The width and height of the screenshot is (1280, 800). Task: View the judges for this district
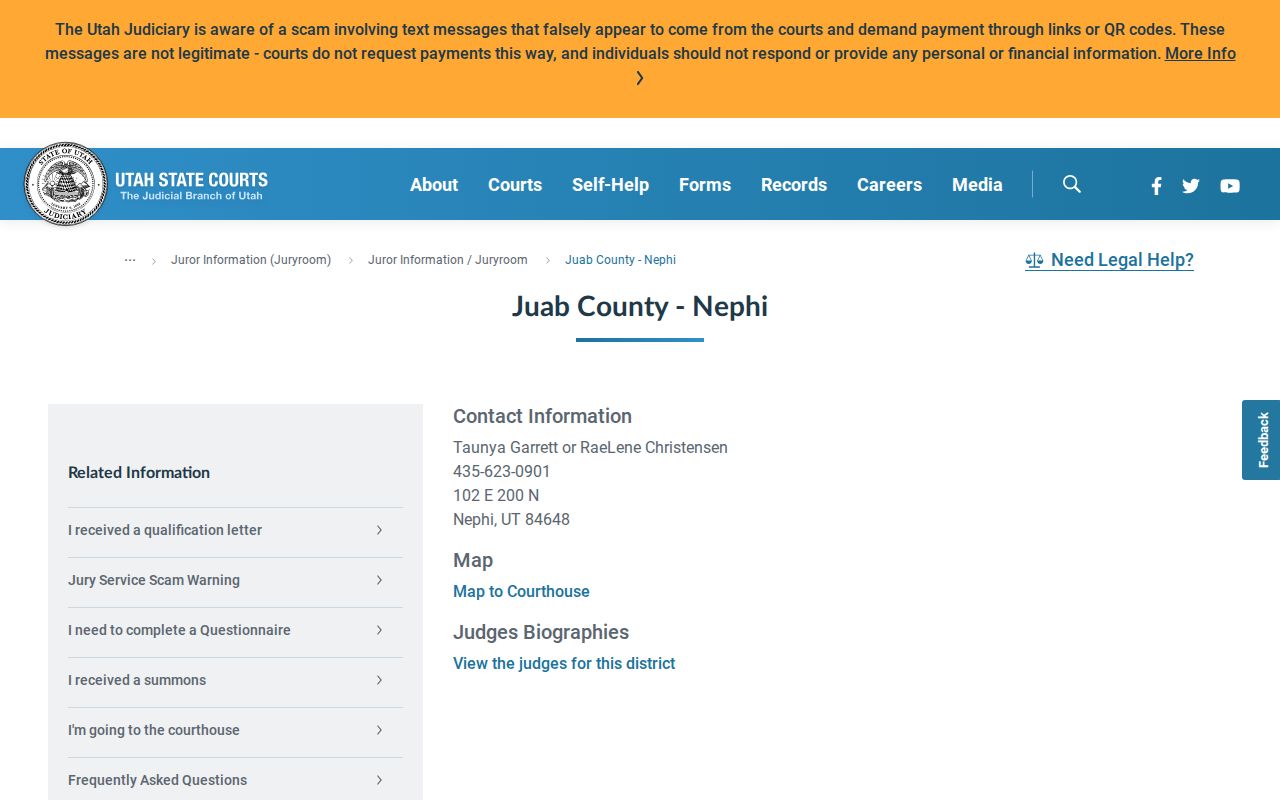(564, 663)
